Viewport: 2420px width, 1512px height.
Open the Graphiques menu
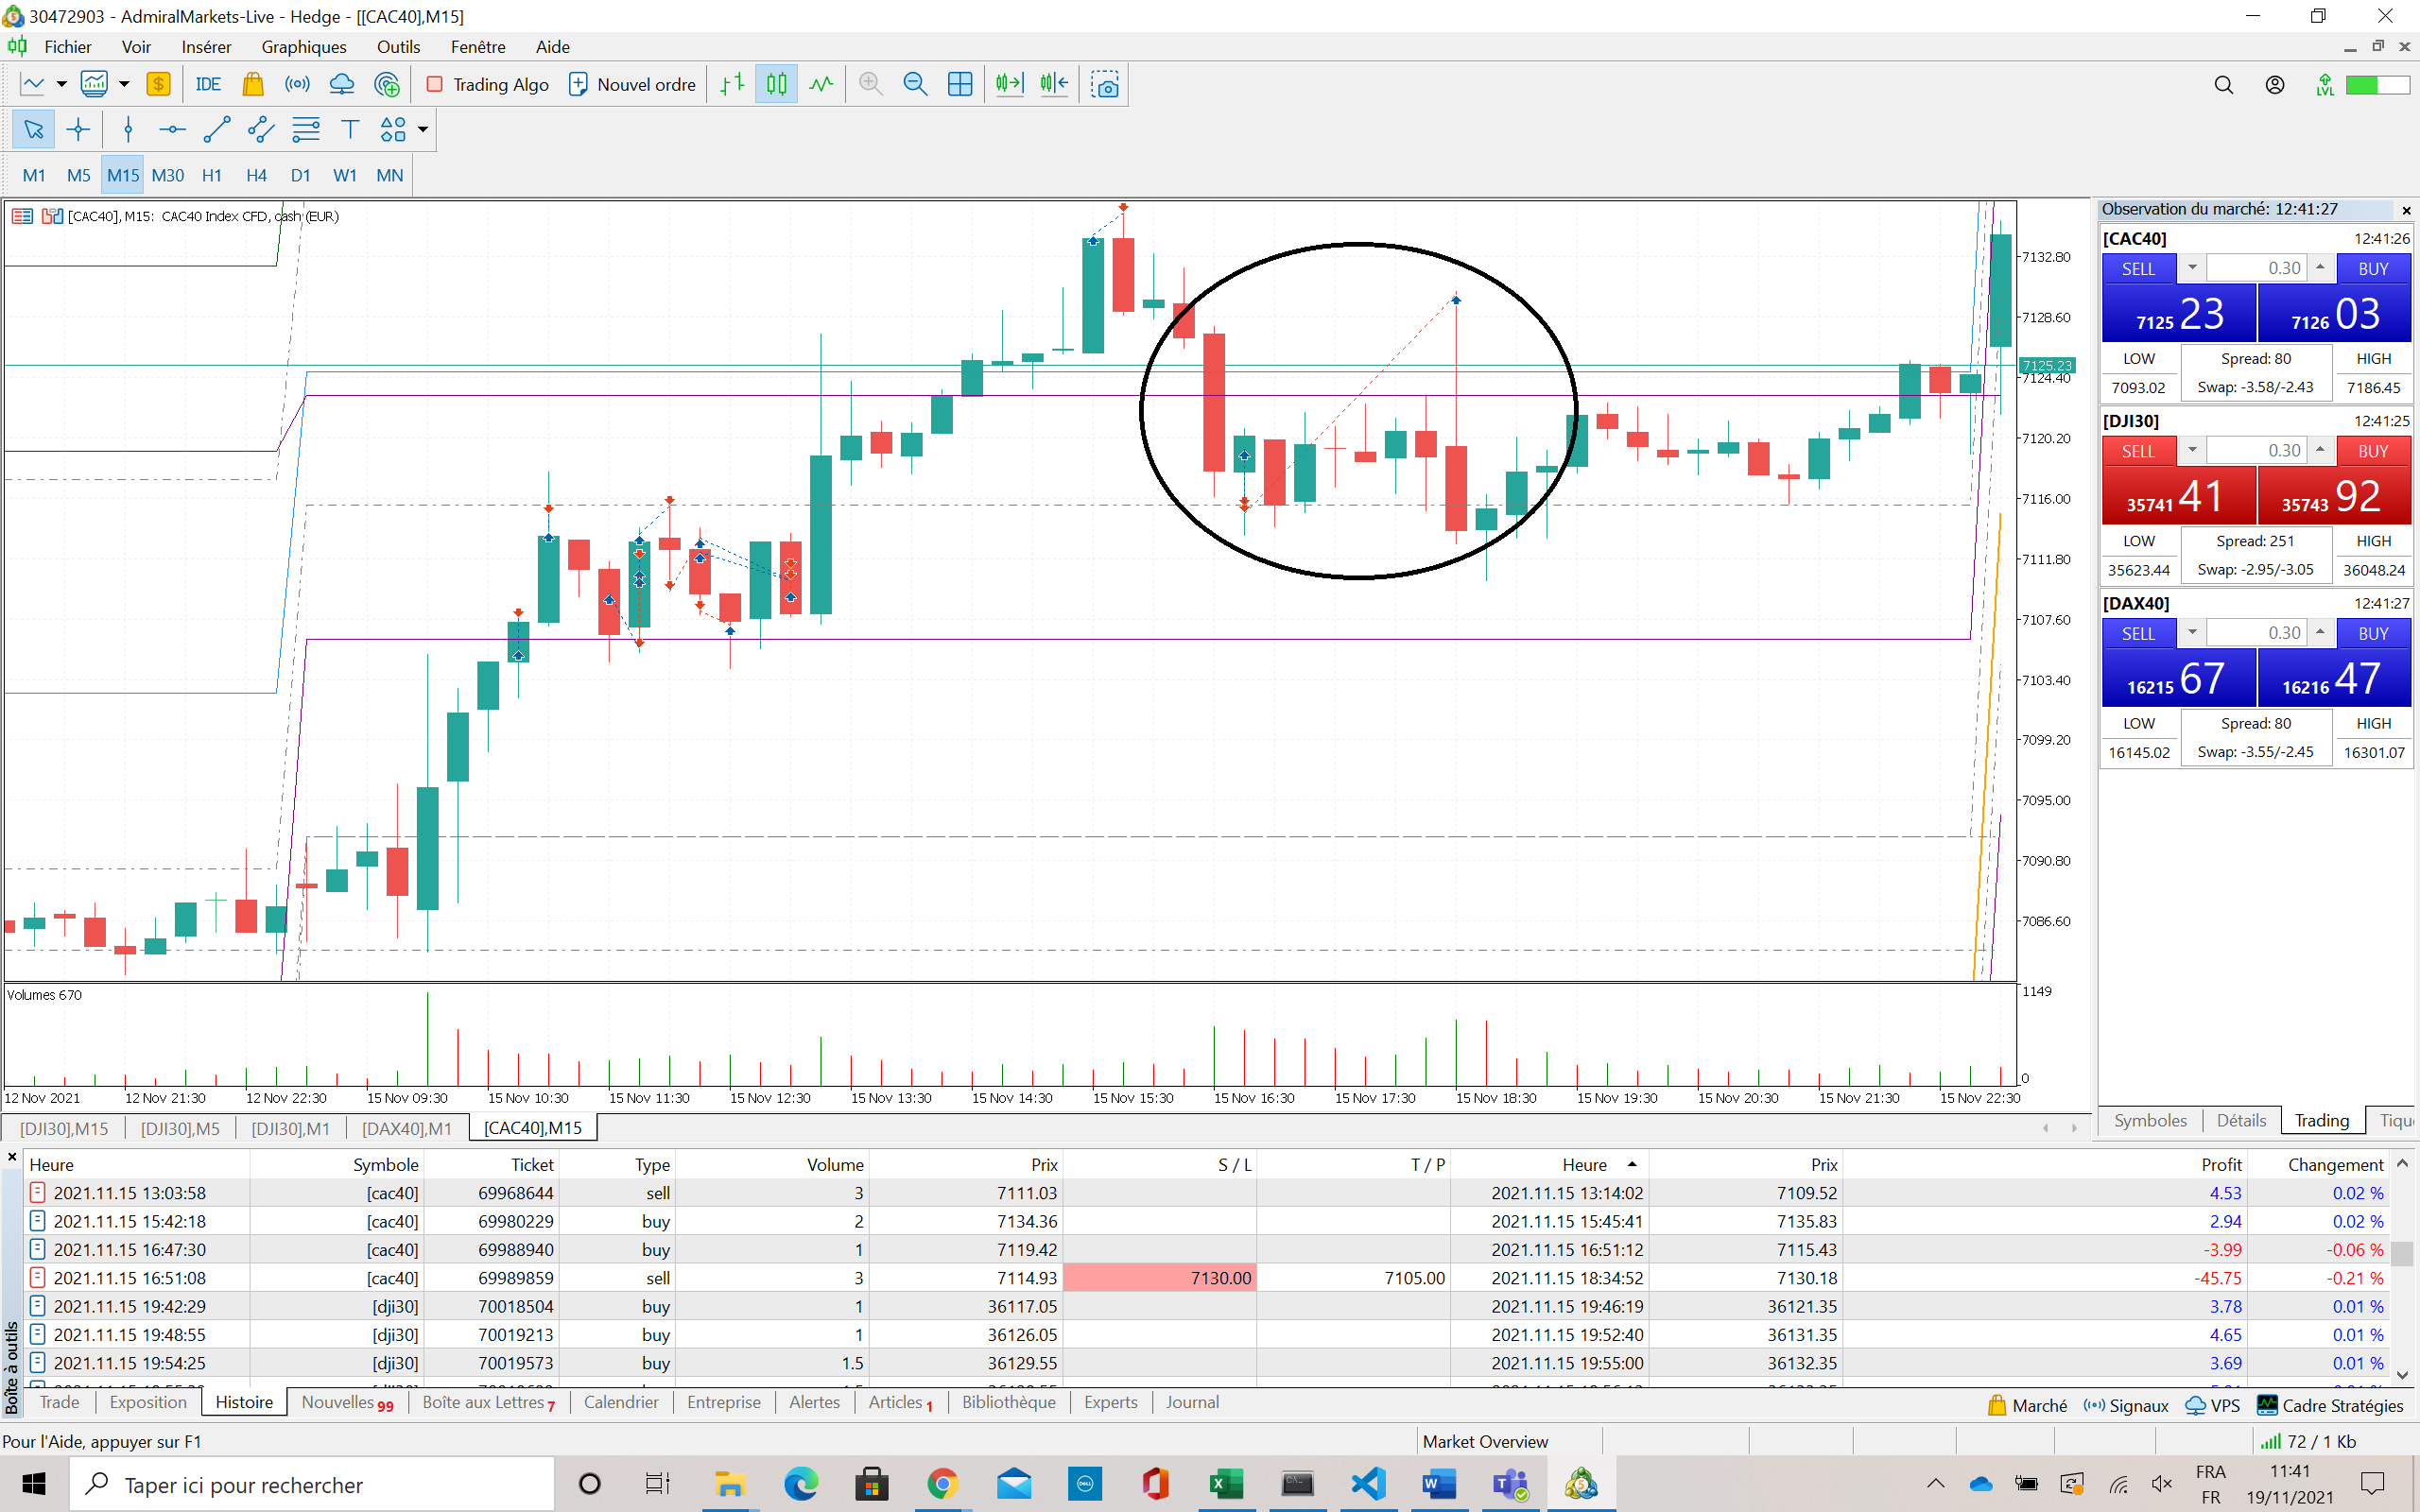[303, 47]
